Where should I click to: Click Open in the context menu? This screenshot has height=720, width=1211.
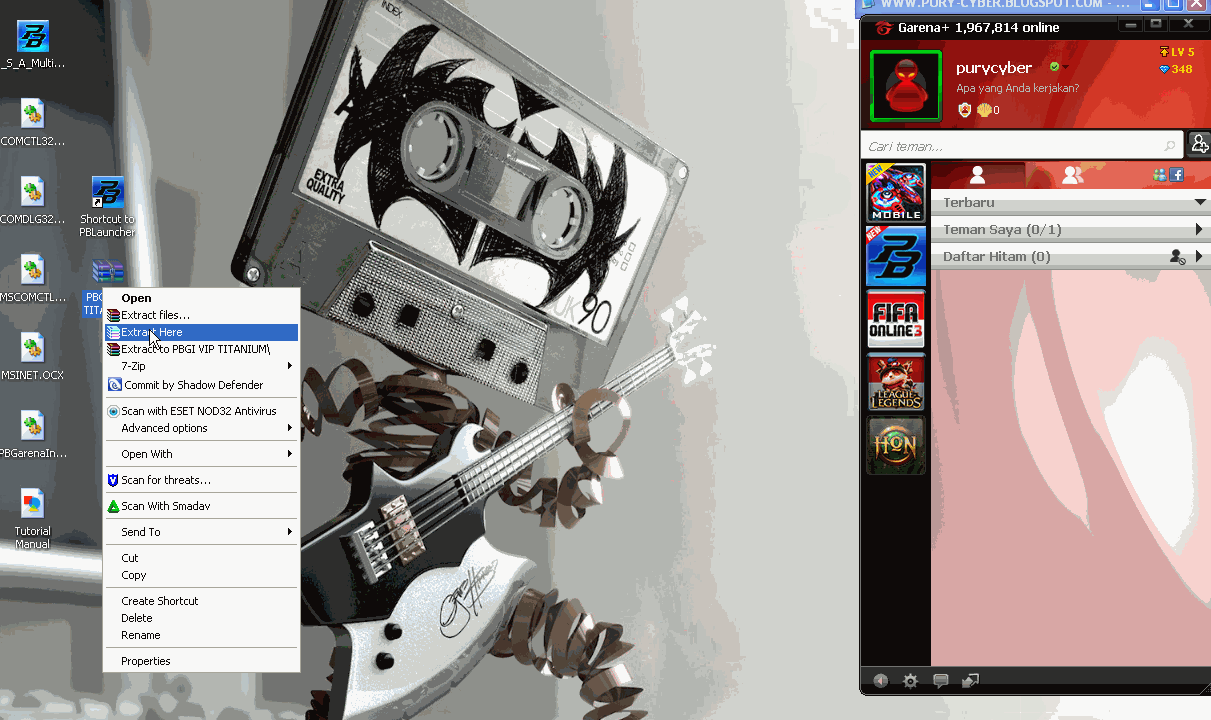(201, 298)
